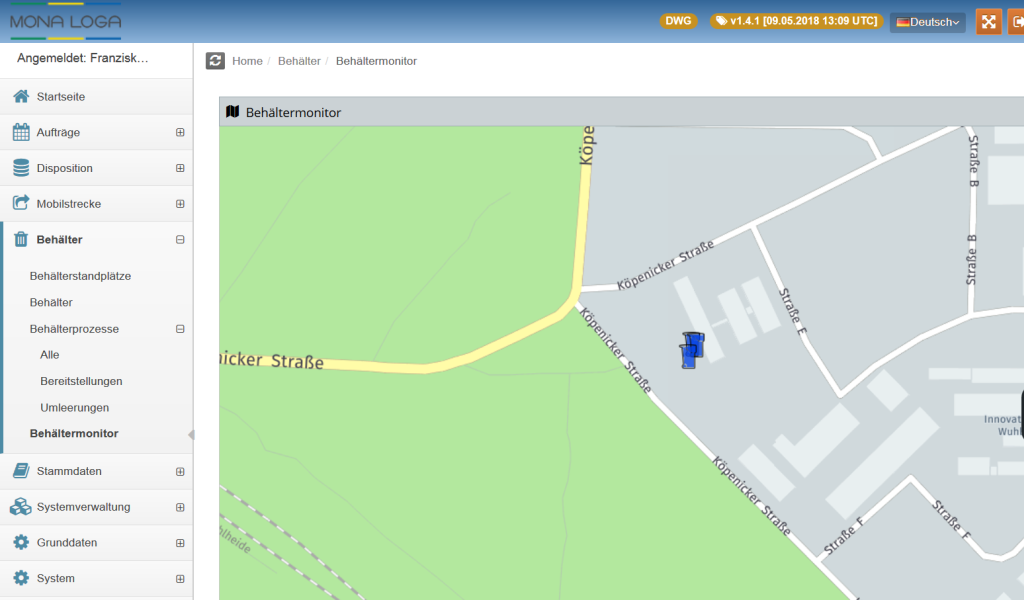The image size is (1024, 600).
Task: Click Behälter breadcrumb link
Action: point(299,61)
